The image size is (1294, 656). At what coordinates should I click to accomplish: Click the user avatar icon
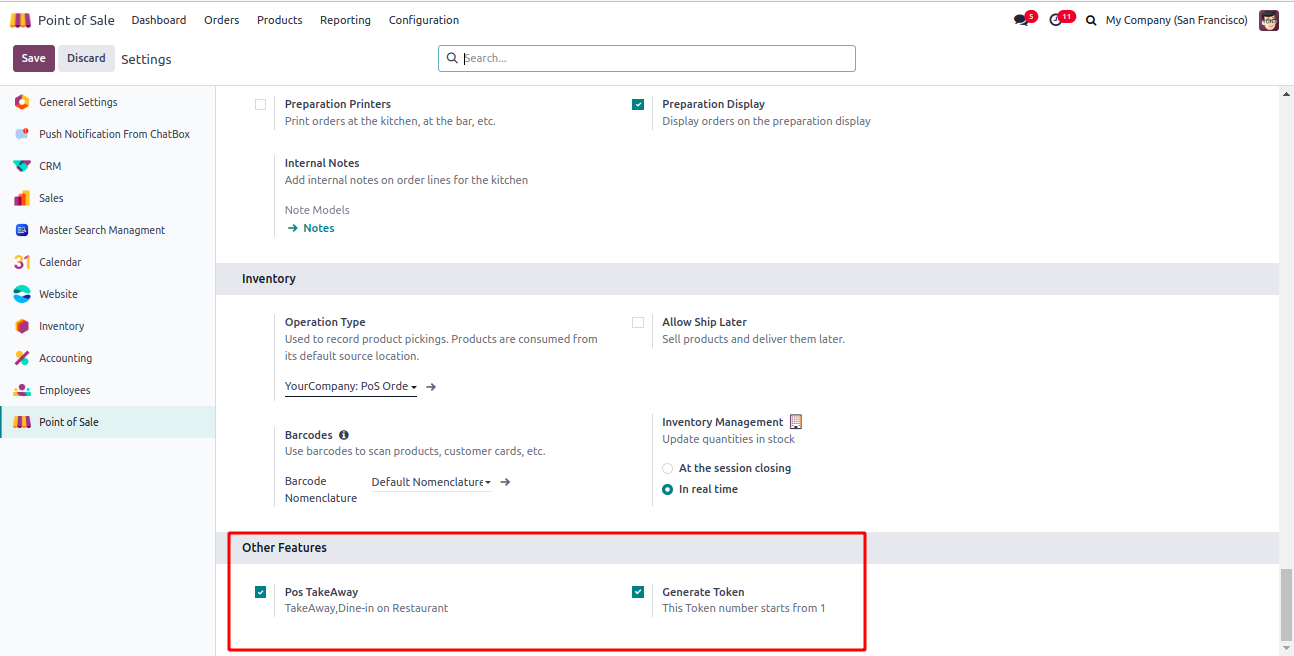pos(1269,20)
